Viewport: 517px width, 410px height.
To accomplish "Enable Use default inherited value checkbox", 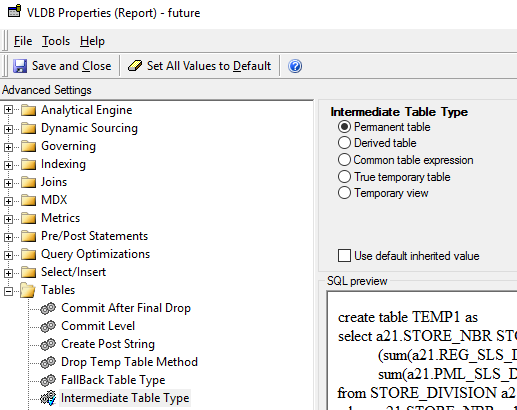I will 344,256.
